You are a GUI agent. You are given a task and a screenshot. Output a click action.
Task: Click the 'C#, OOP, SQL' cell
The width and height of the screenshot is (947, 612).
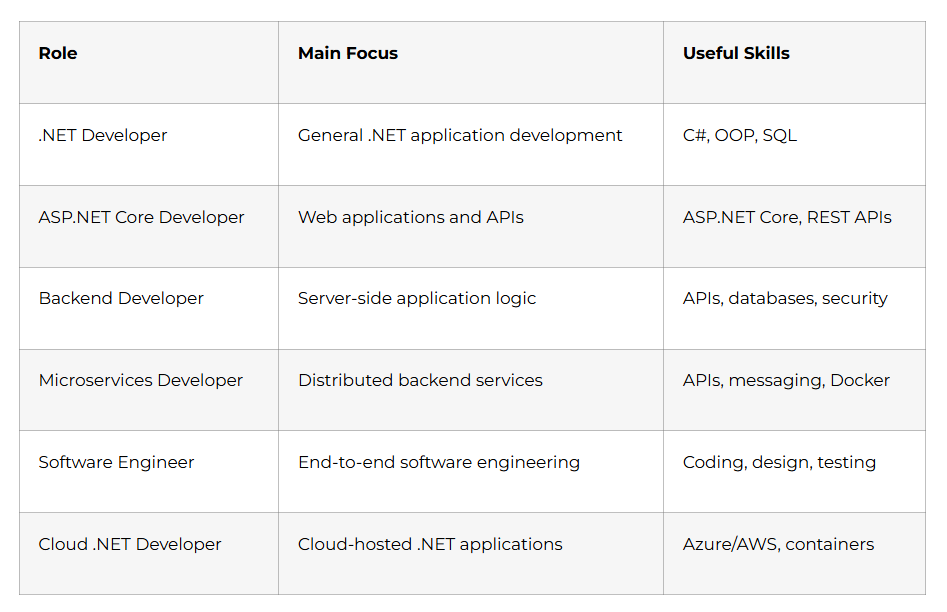[x=794, y=144]
